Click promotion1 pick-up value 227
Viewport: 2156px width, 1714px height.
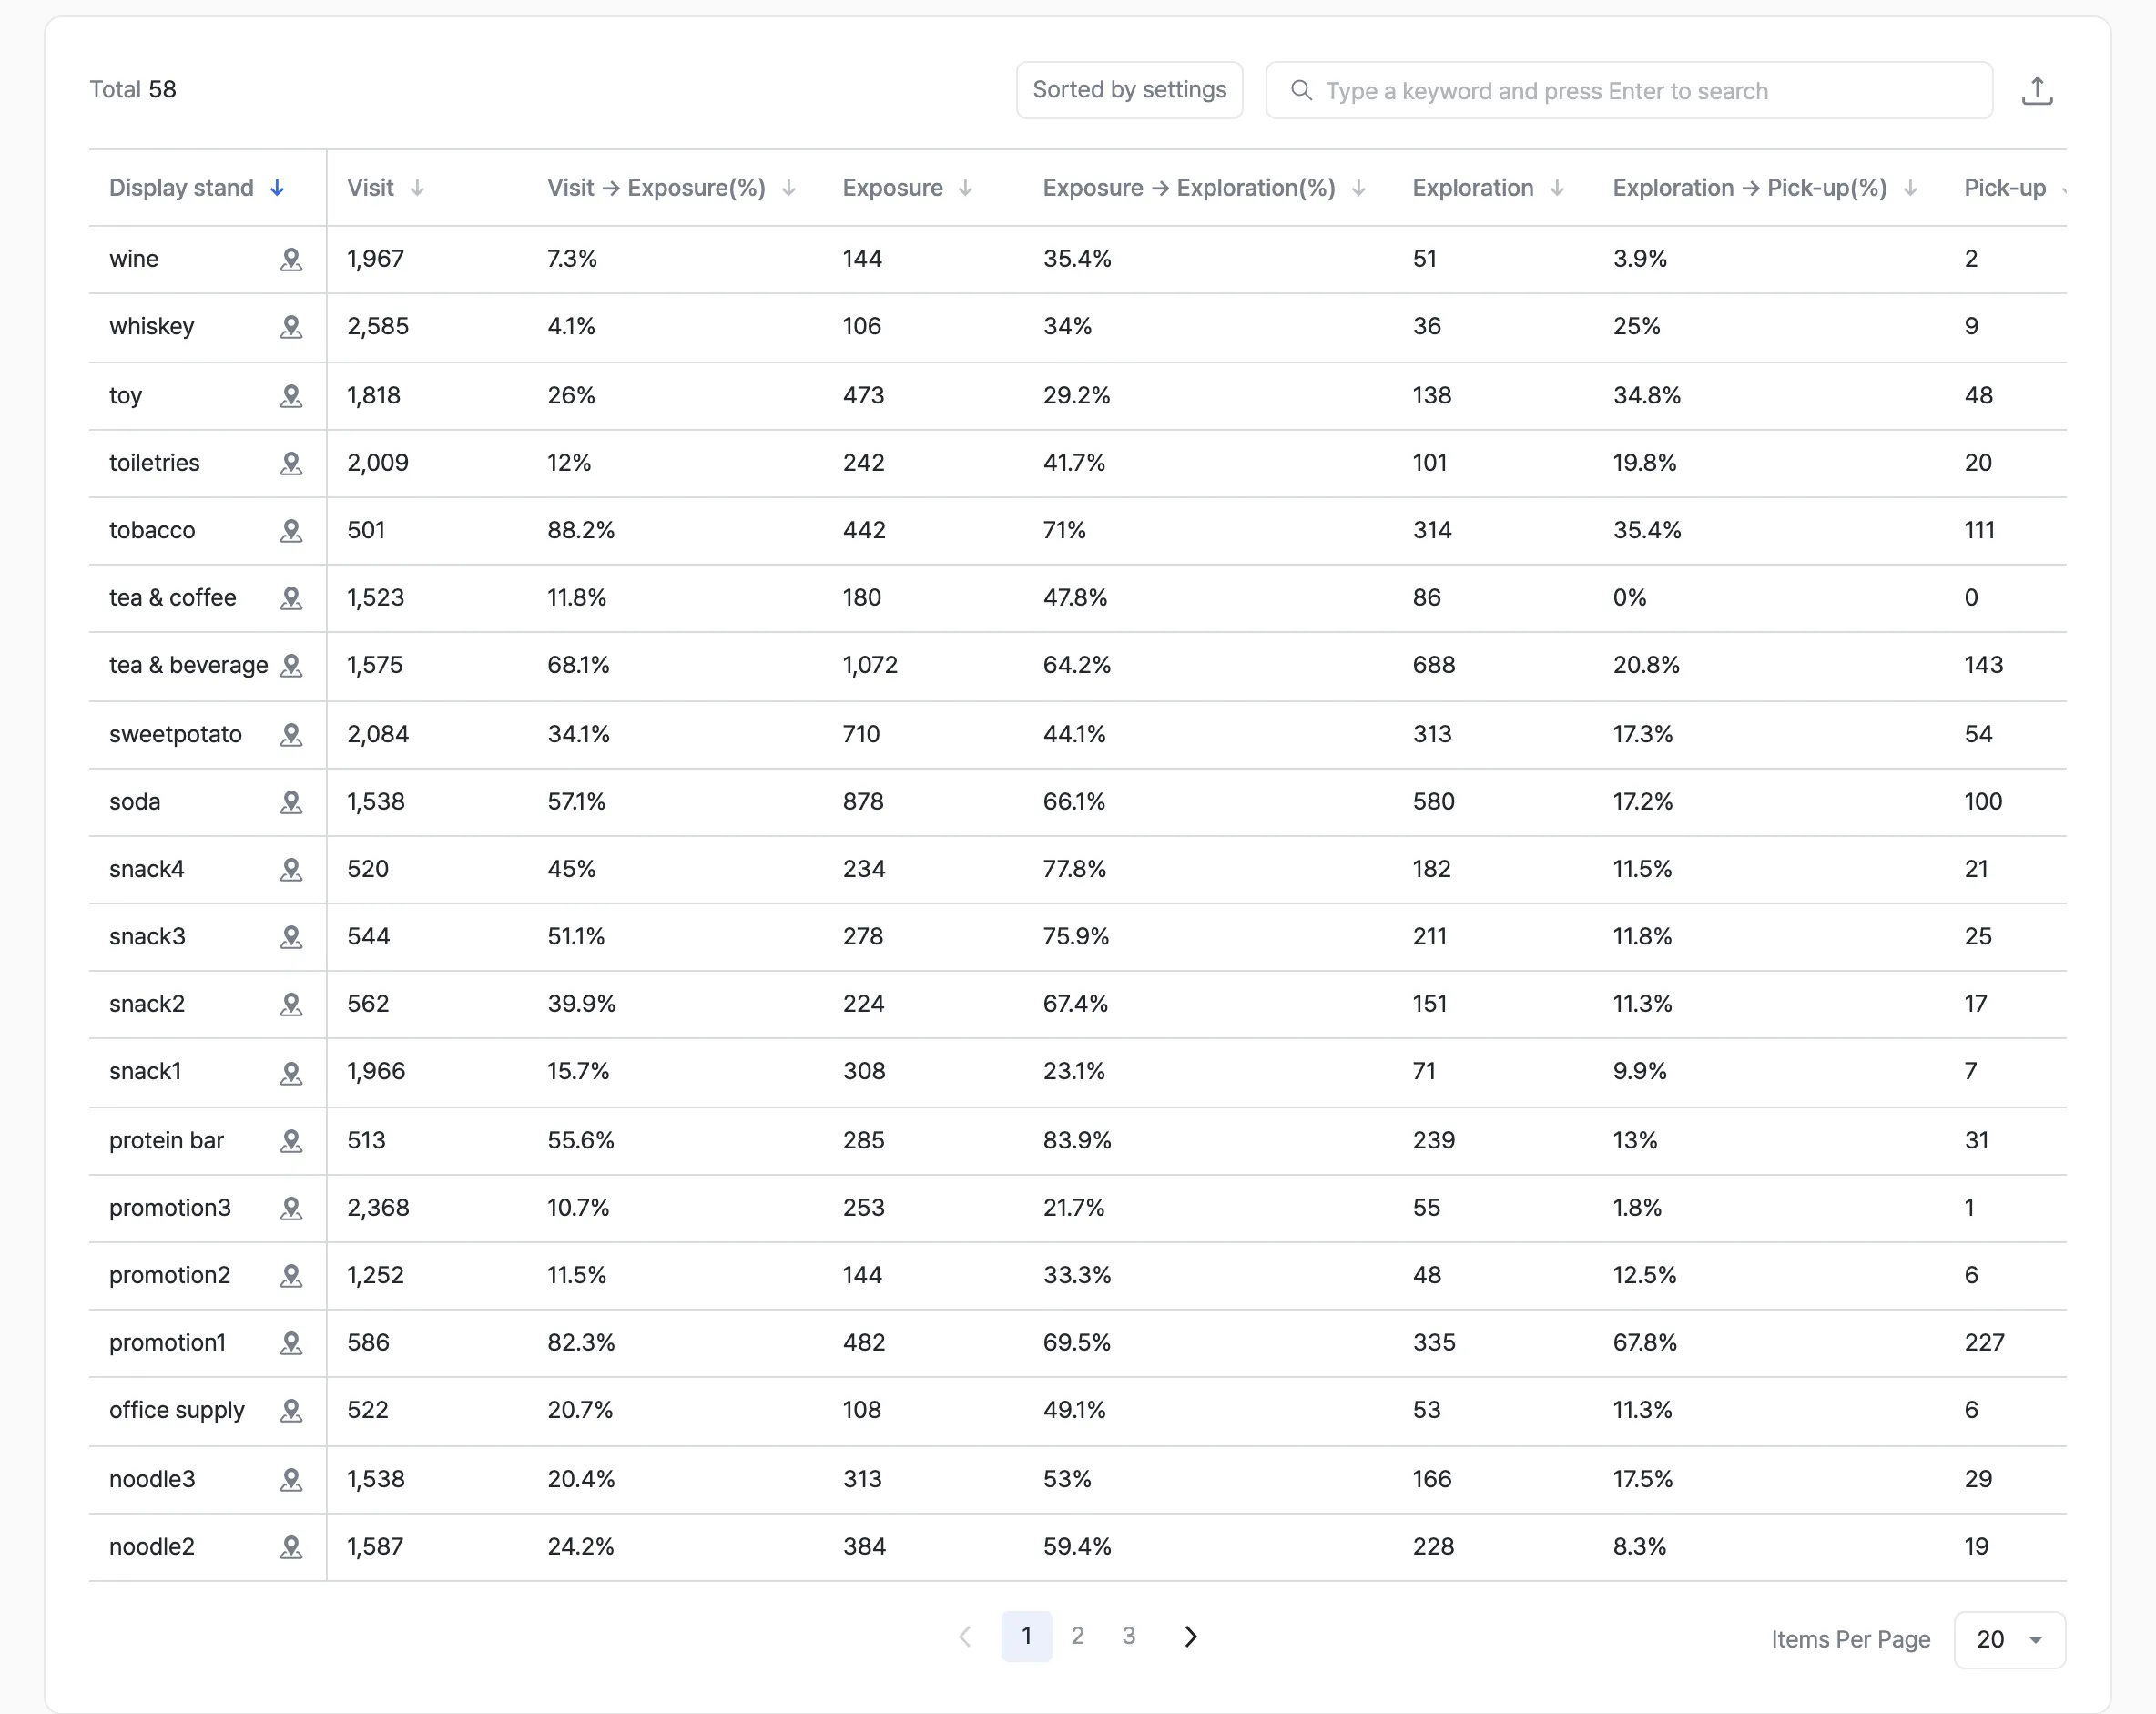tap(1984, 1342)
